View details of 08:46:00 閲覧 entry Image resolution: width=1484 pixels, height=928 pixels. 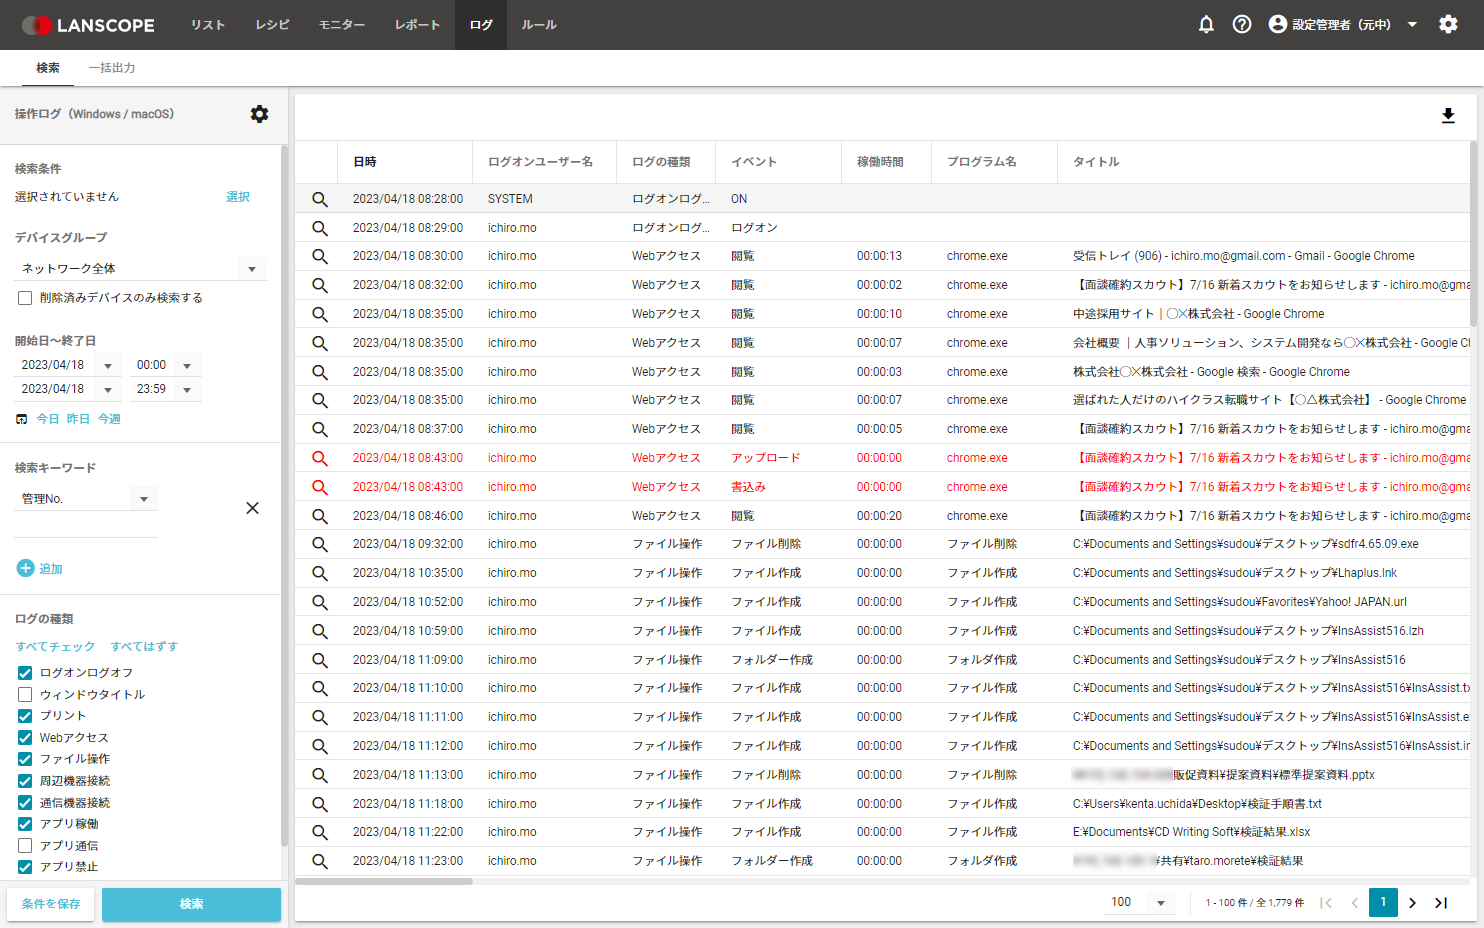click(320, 516)
